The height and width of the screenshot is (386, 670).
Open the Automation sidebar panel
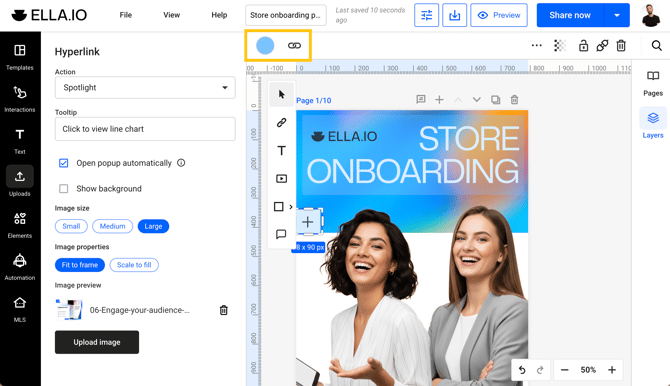pyautogui.click(x=20, y=267)
